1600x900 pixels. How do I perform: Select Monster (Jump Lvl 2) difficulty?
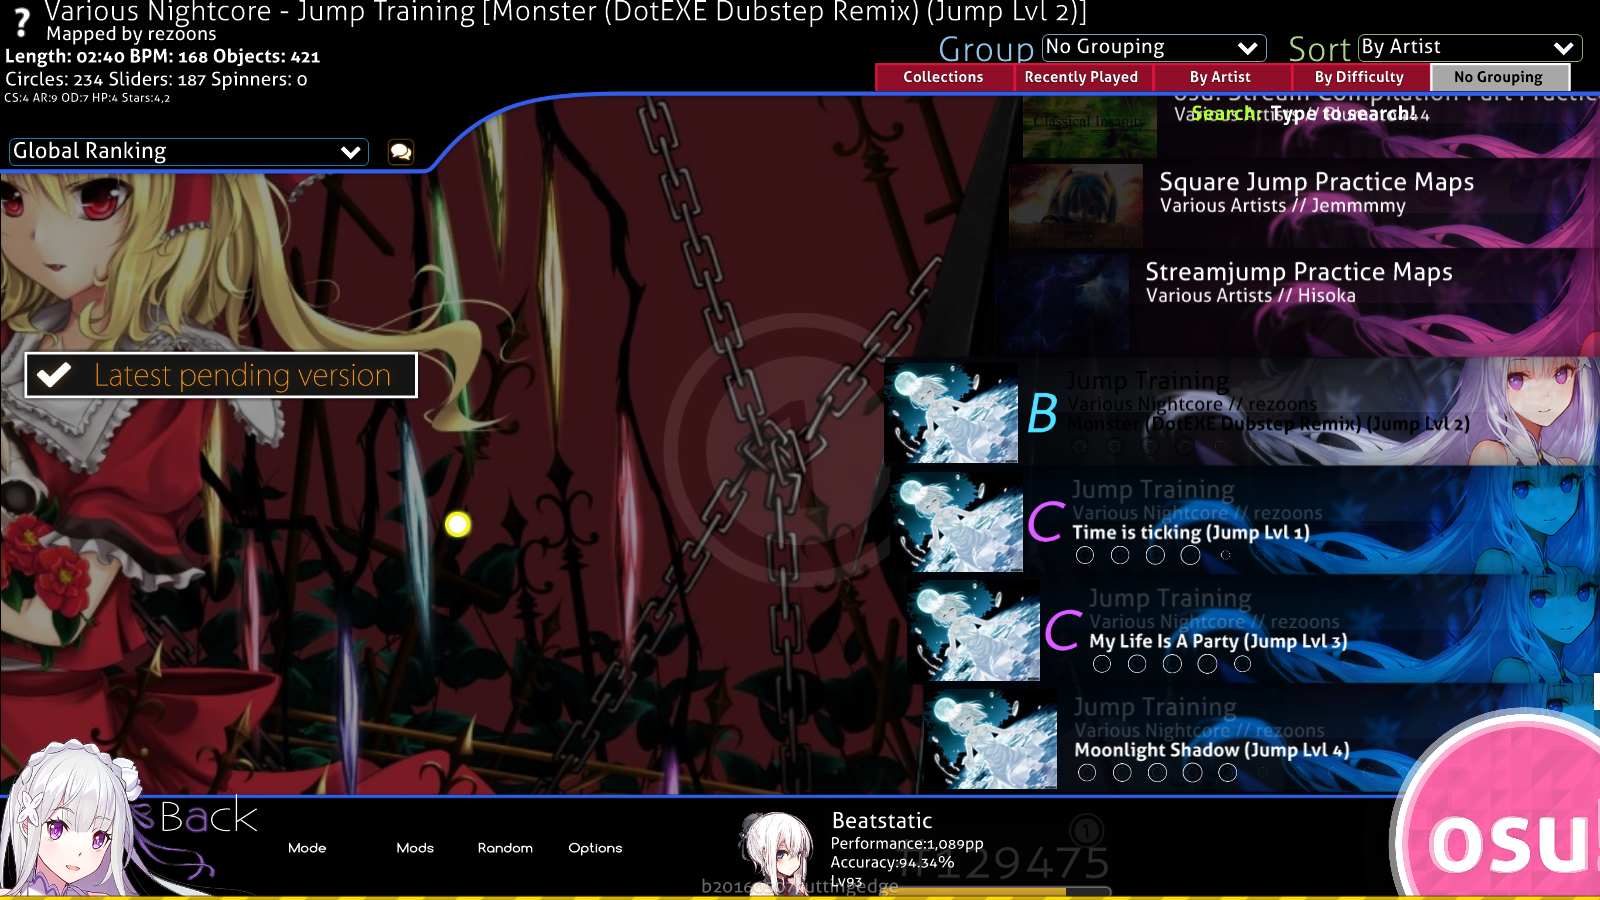coord(1242,412)
